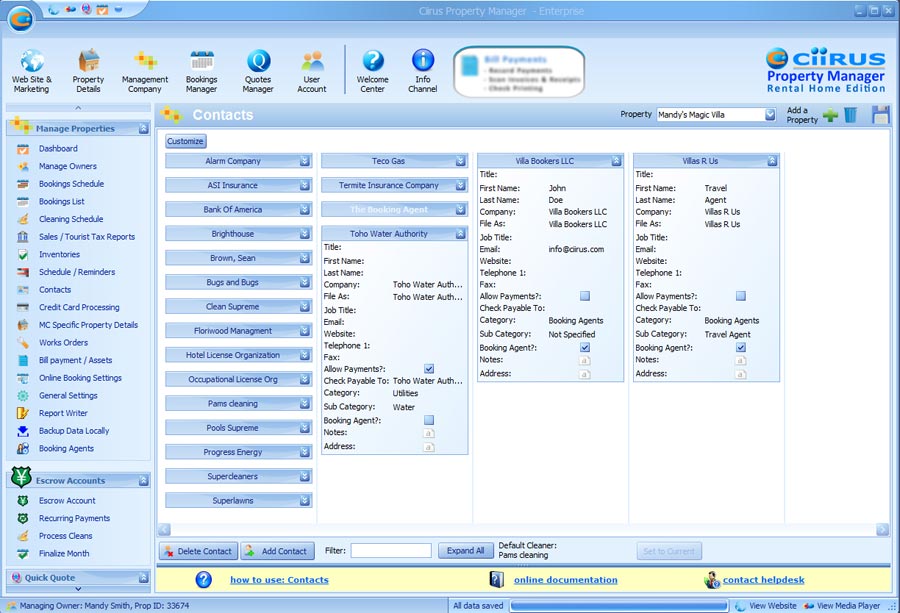
Task: Click trash can delete property icon
Action: tap(851, 115)
